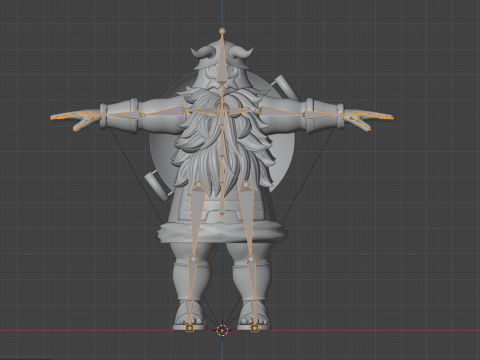Click the screen-left horn on the helmet
Viewport: 480px width, 360px height.
(x=203, y=52)
